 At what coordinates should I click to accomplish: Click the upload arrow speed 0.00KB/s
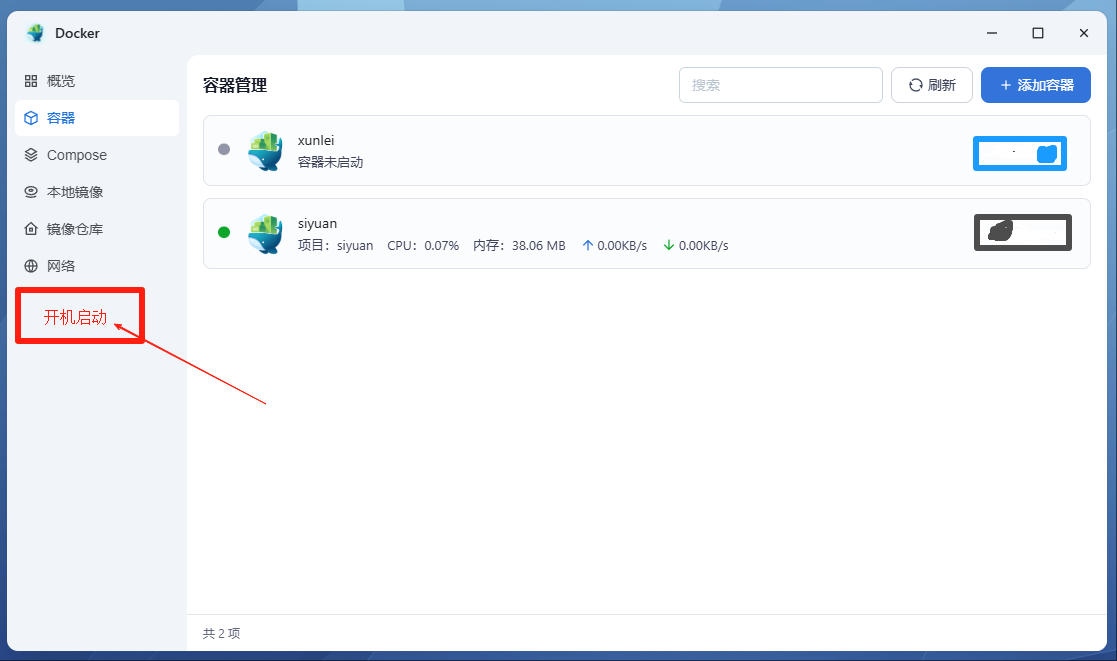point(615,246)
